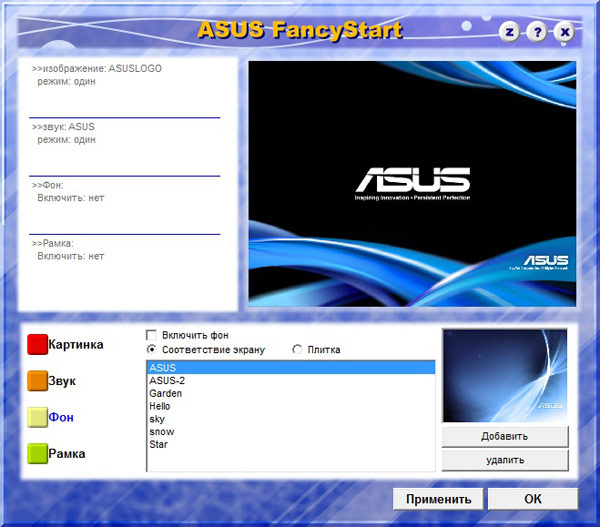Close FancyStart with the round 'x' button

[565, 32]
